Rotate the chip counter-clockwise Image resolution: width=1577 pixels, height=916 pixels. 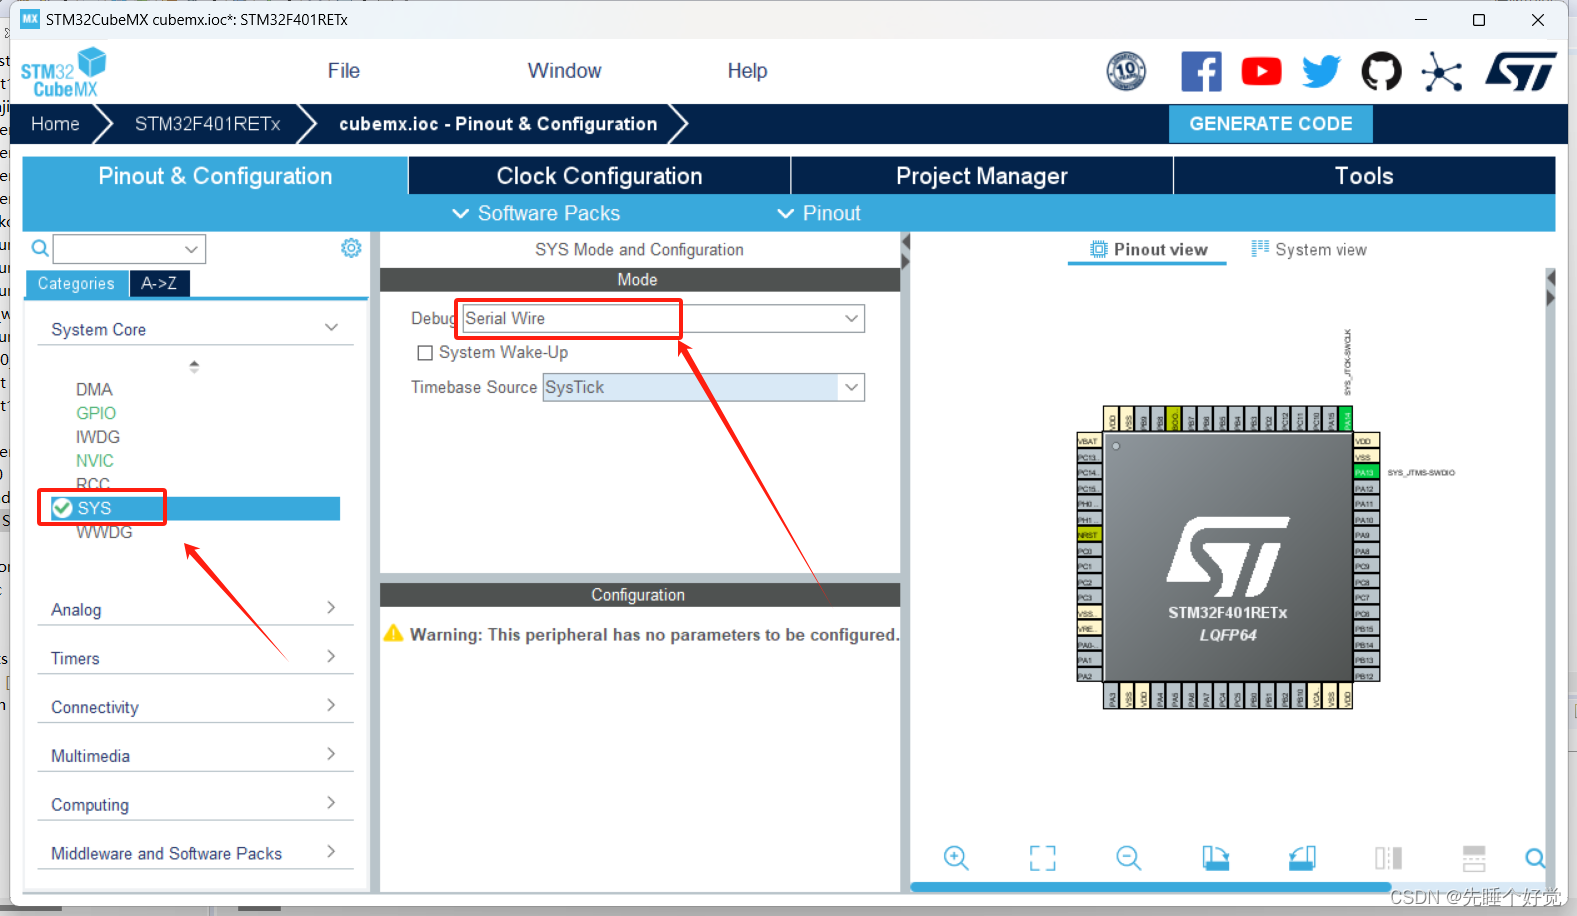[x=1302, y=858]
